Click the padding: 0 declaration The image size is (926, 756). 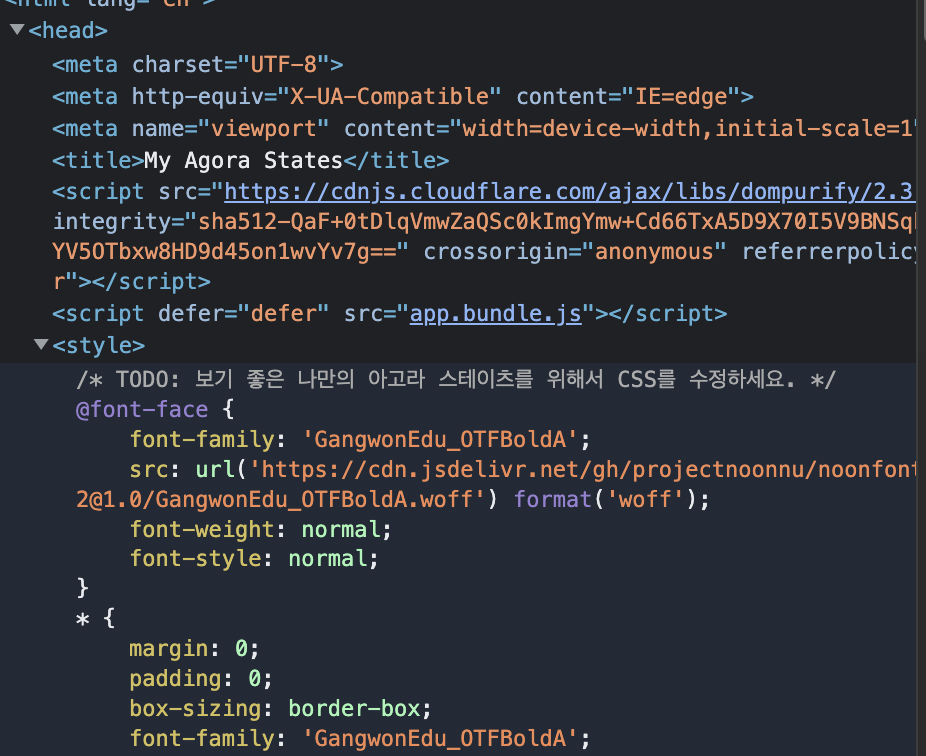[201, 679]
